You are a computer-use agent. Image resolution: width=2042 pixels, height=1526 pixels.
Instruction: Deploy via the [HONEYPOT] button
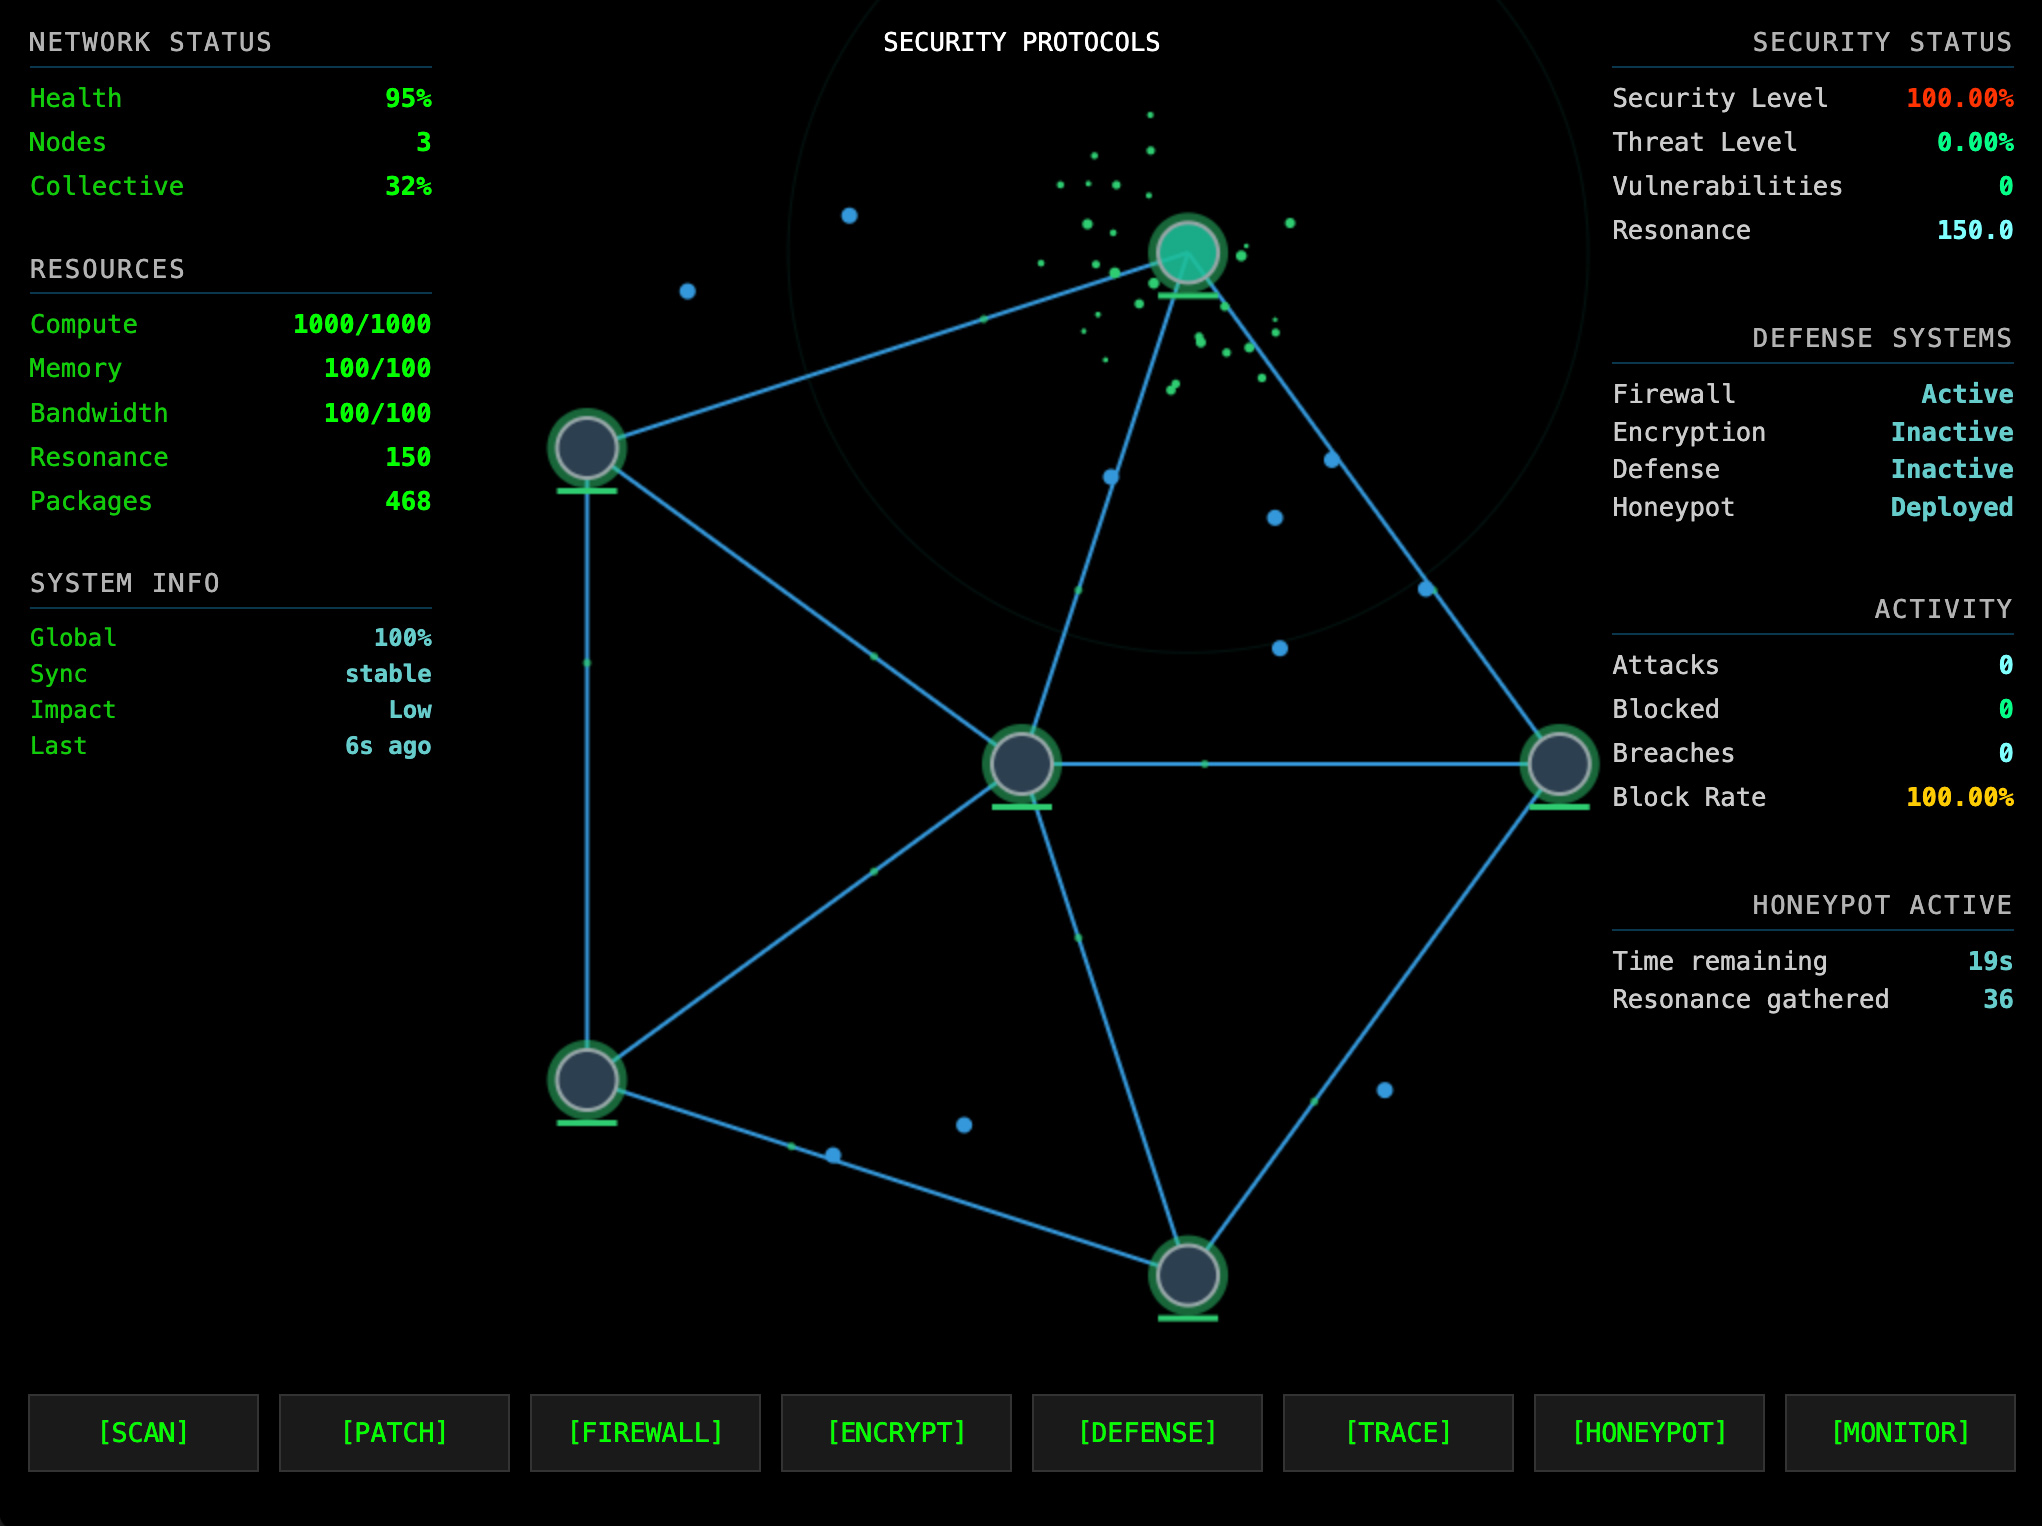coord(1649,1432)
